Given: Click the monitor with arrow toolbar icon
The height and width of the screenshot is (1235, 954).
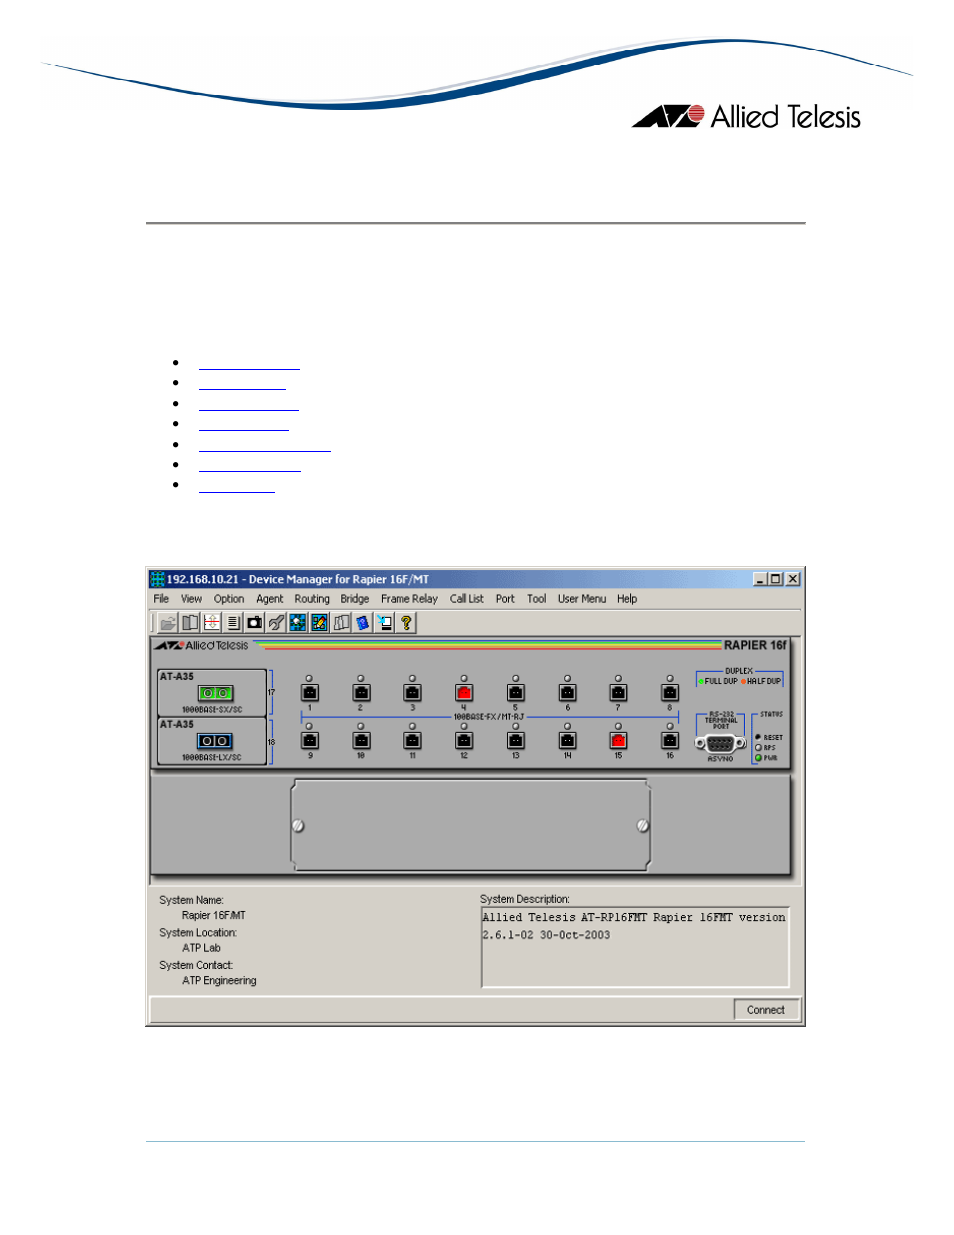Looking at the screenshot, I should (x=385, y=623).
